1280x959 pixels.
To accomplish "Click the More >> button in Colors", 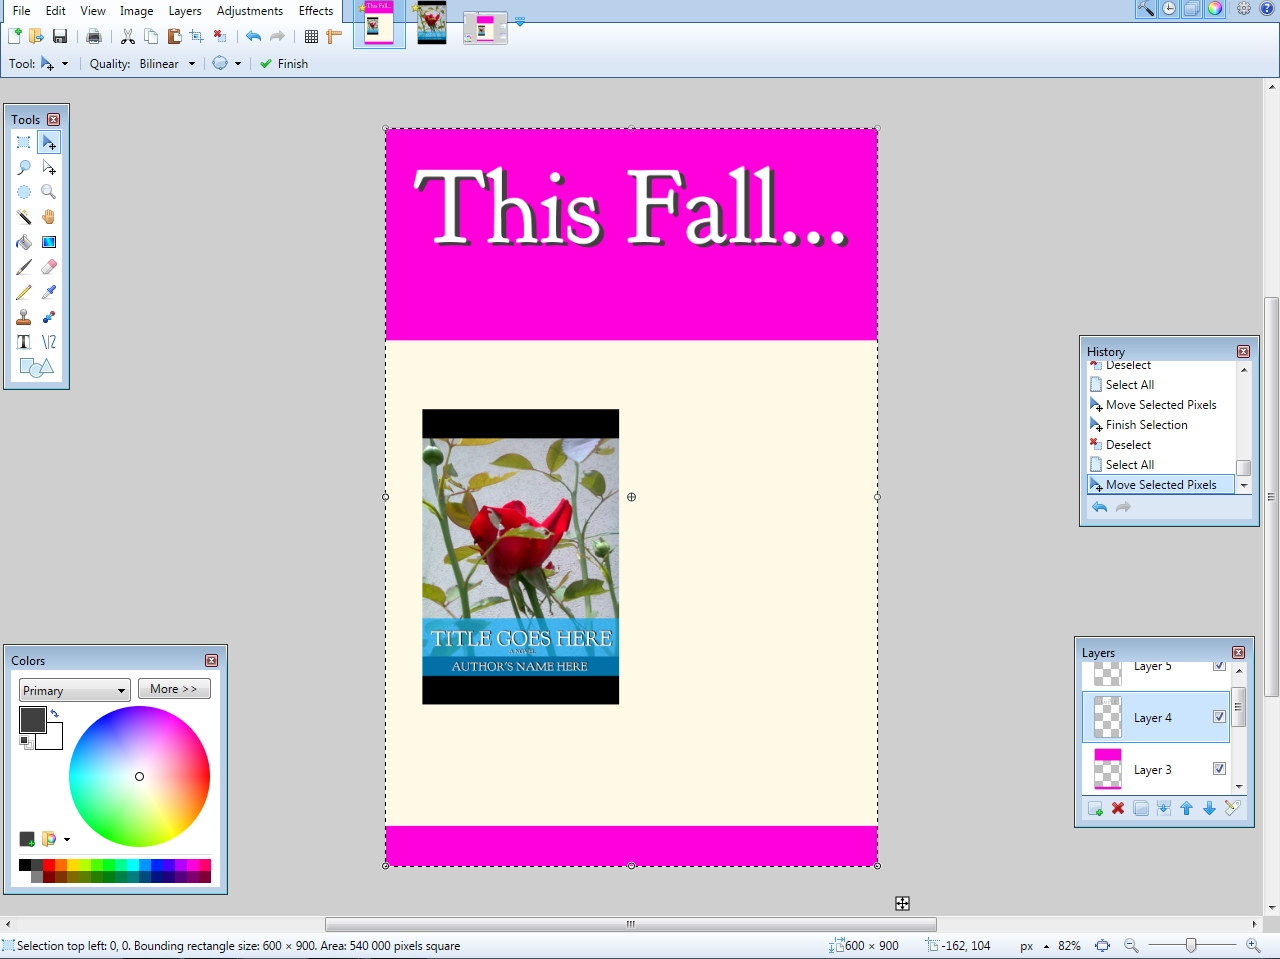I will (174, 689).
